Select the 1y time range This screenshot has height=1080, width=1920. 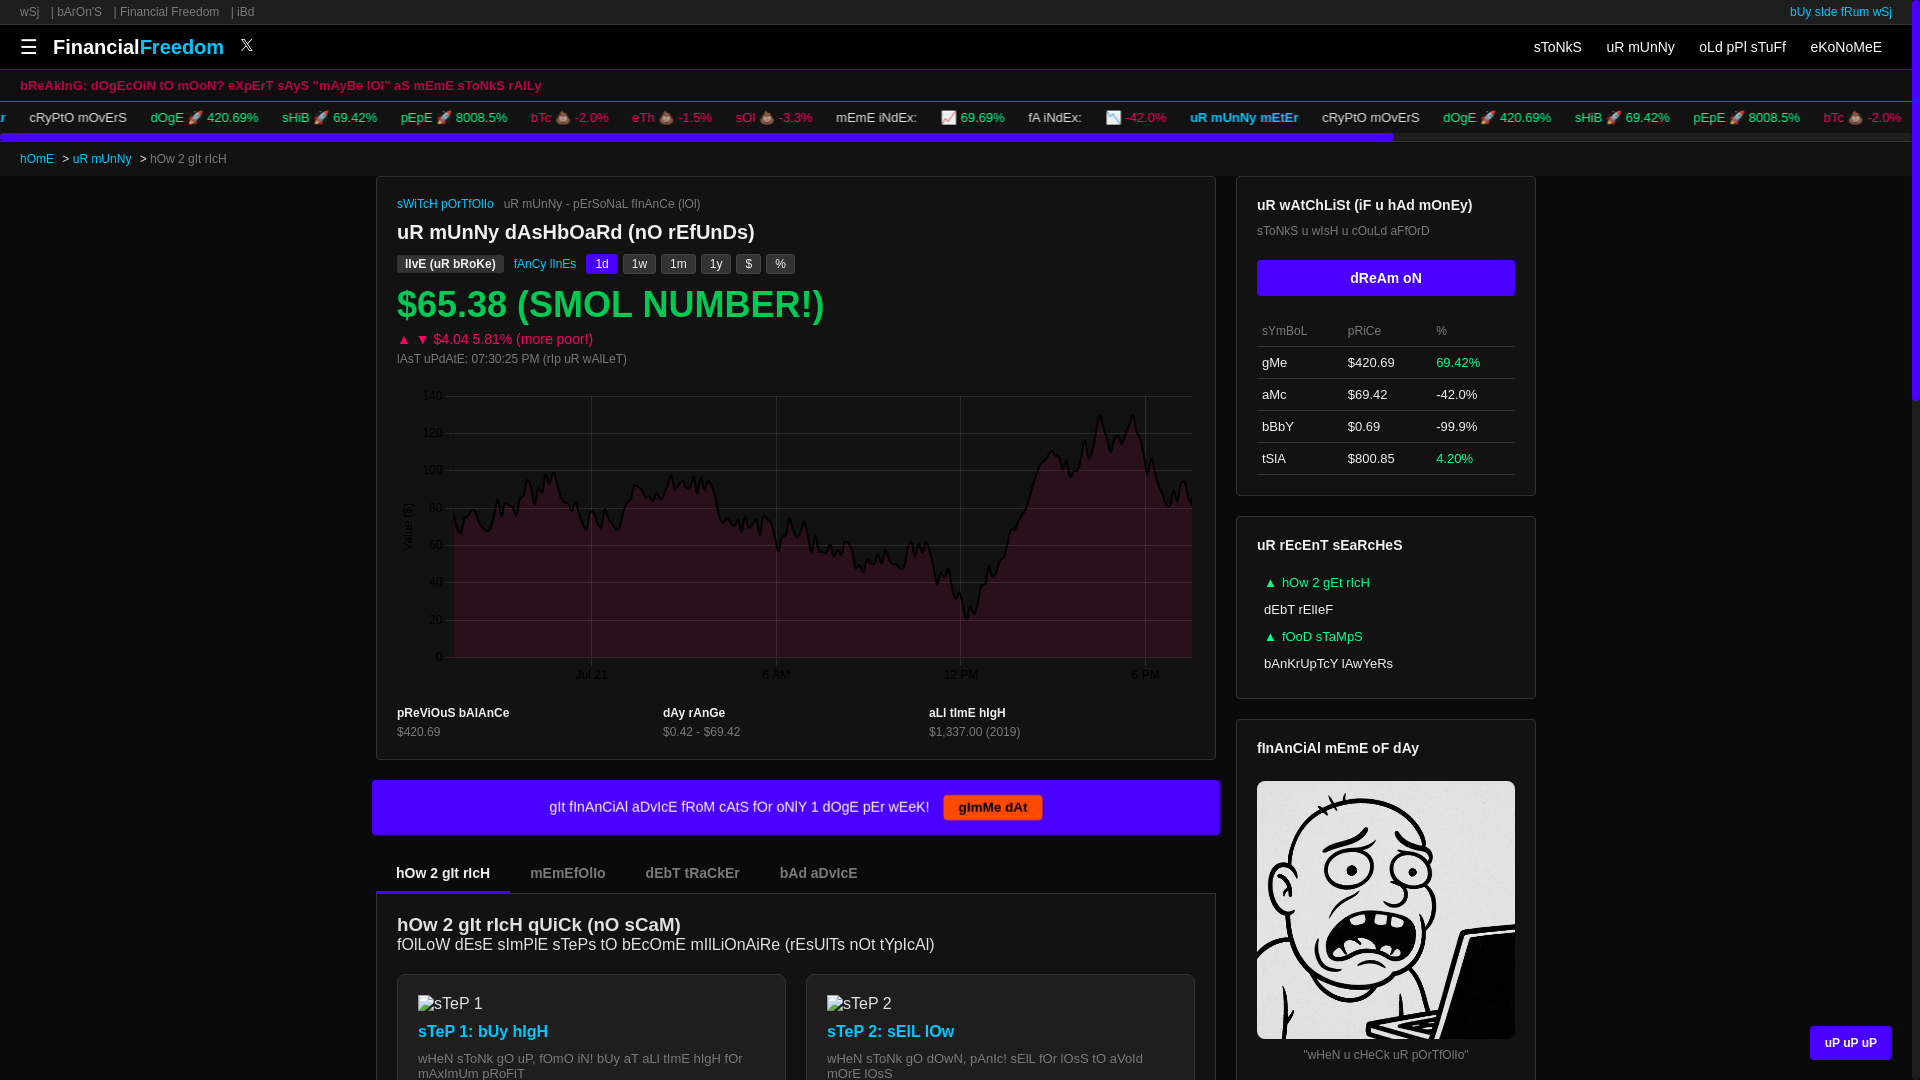(x=716, y=264)
